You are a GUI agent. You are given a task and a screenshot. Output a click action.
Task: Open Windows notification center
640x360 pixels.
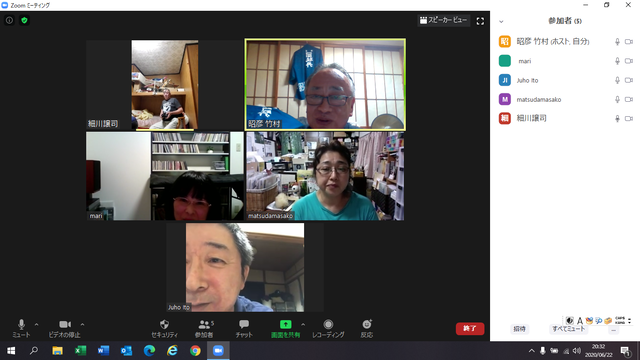tap(626, 351)
